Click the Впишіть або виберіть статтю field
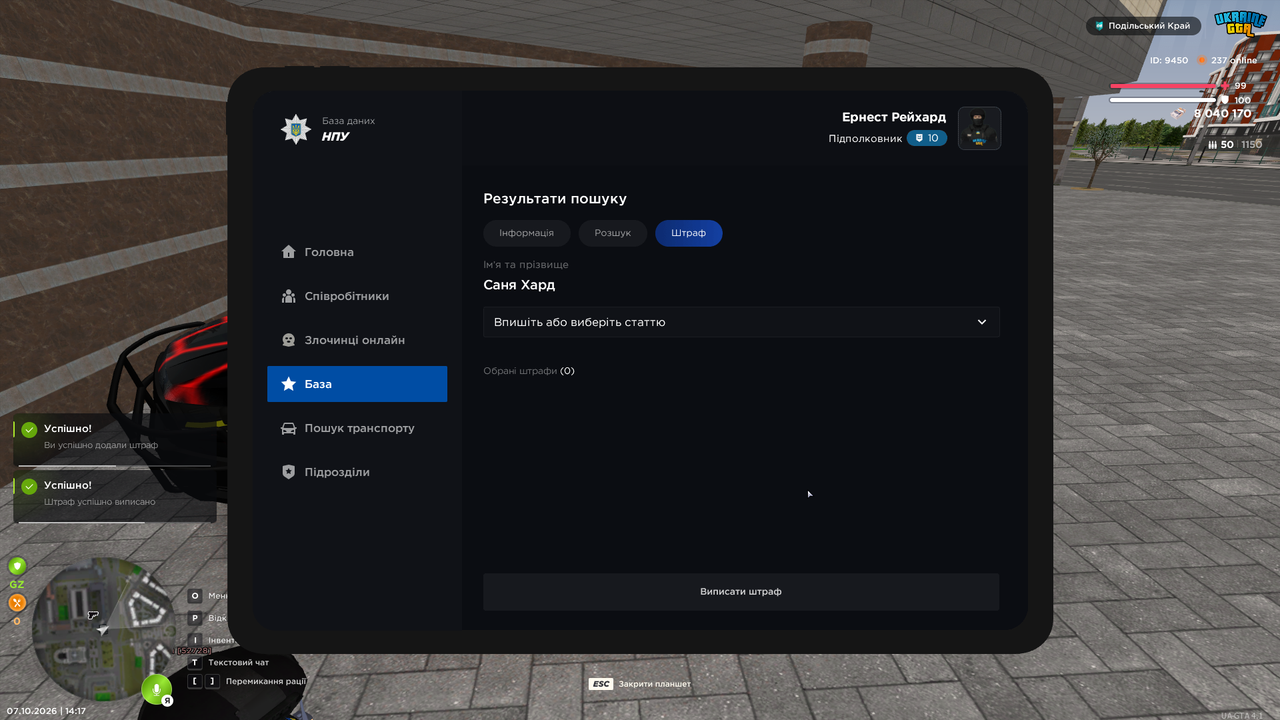The image size is (1280, 720). click(x=741, y=322)
